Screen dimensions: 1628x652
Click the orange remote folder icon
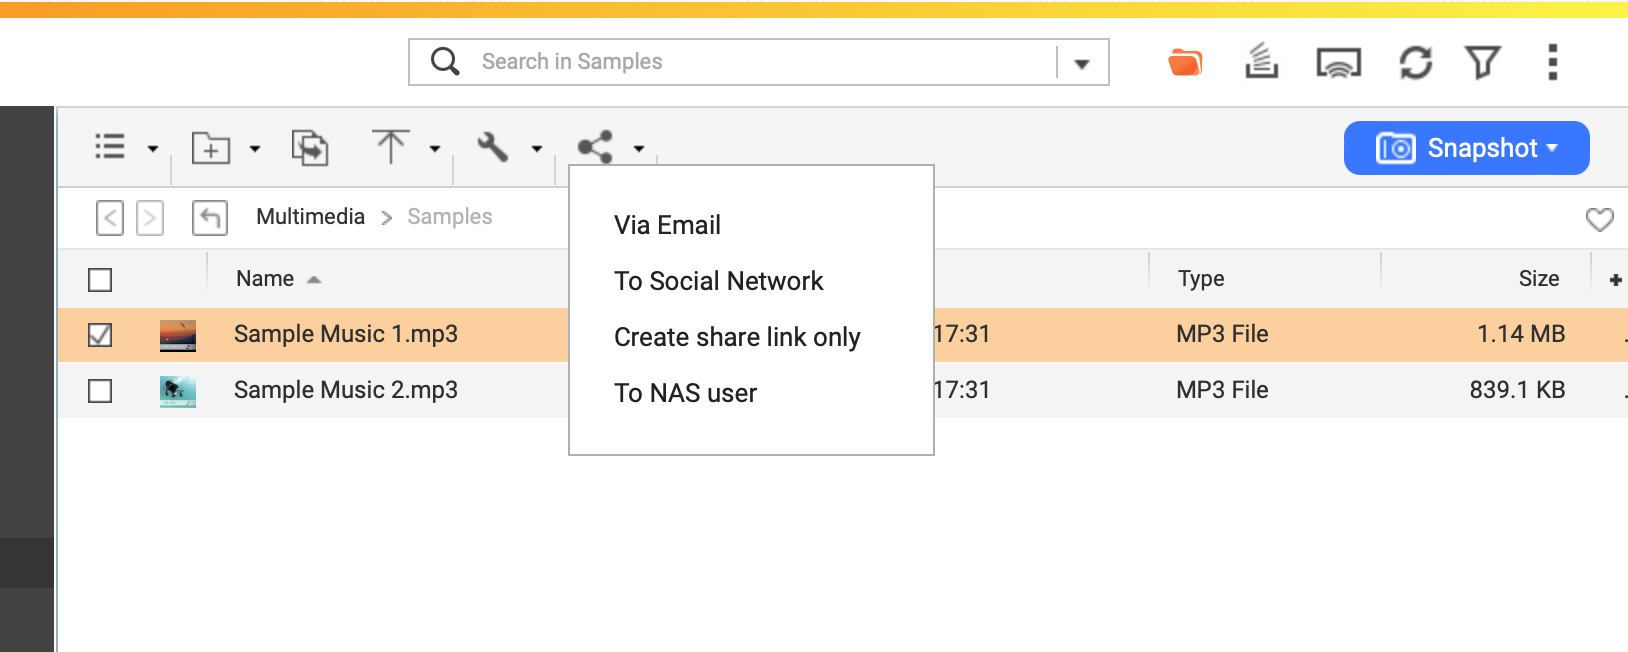(1185, 63)
